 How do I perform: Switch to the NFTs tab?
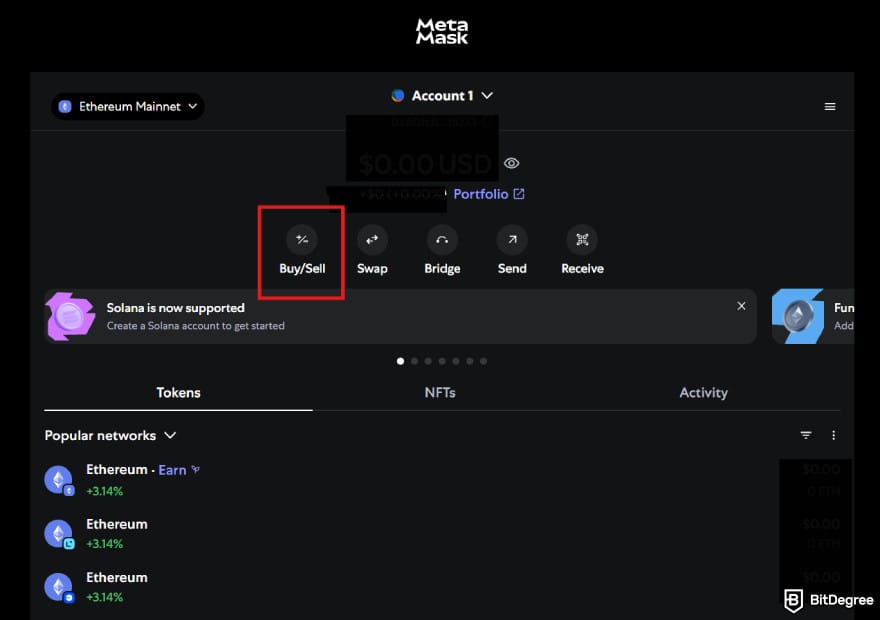[440, 393]
